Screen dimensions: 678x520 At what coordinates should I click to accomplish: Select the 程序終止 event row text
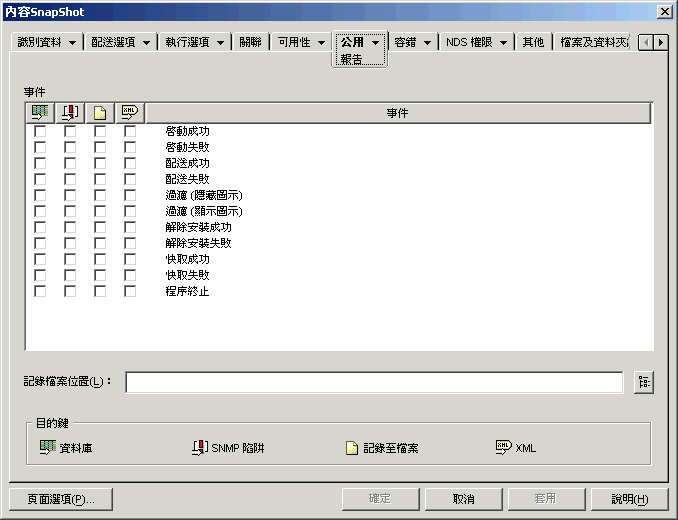click(x=187, y=291)
